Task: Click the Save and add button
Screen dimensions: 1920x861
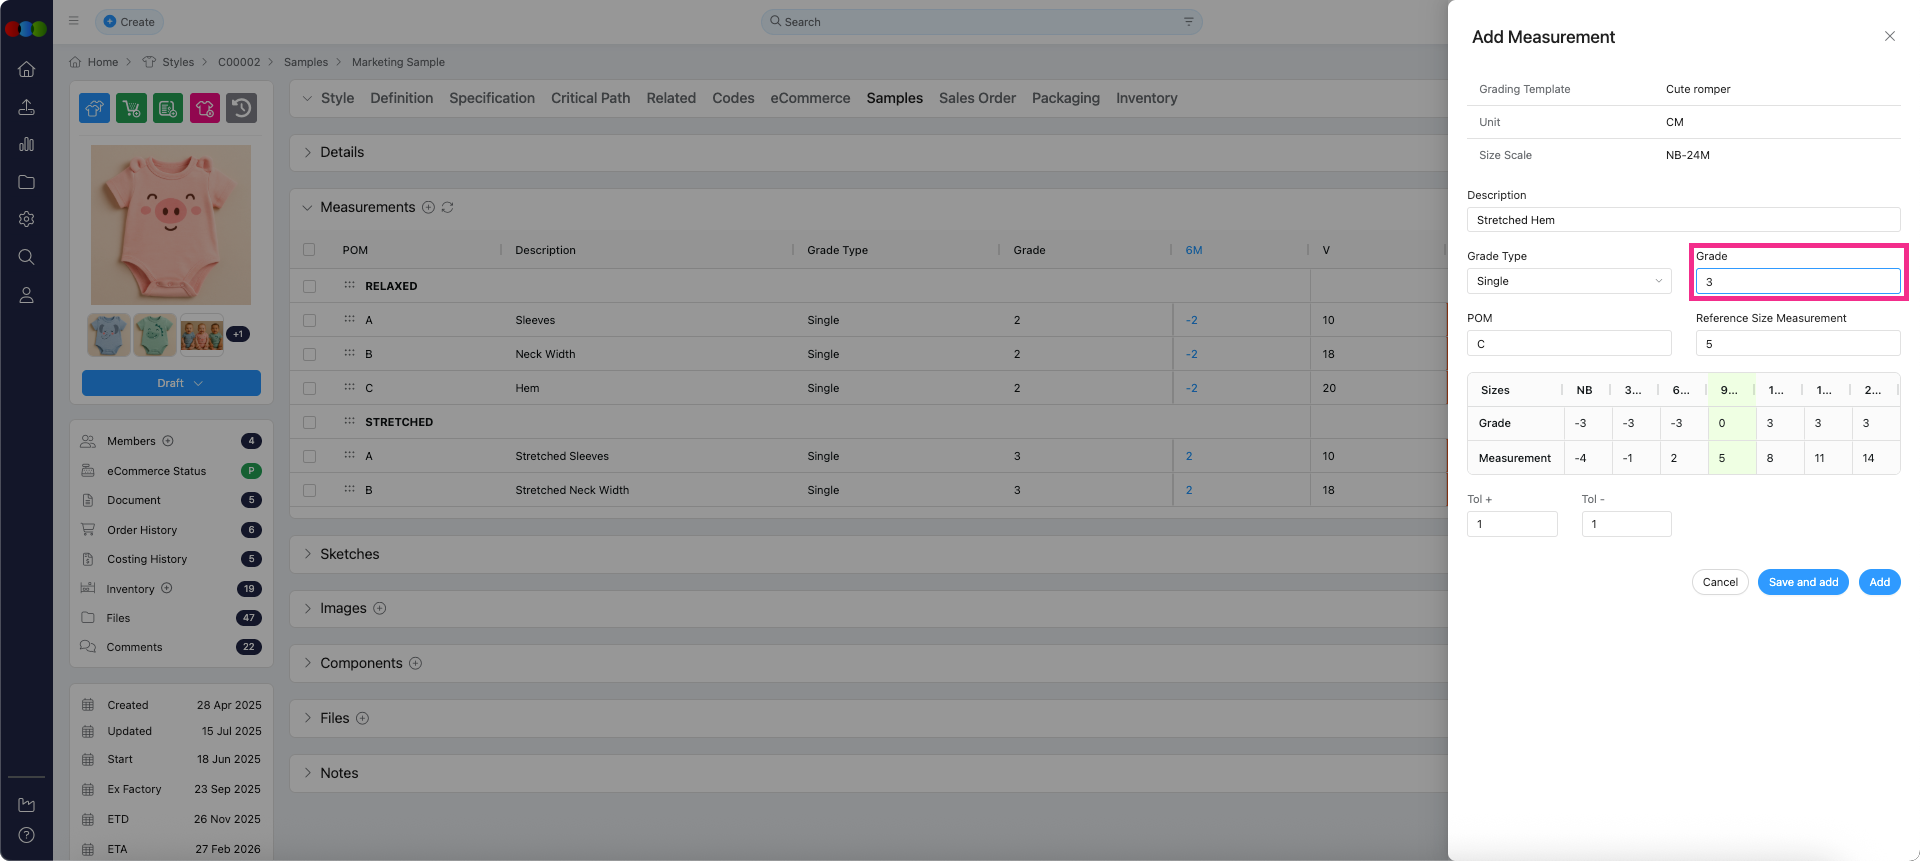Action: tap(1802, 582)
